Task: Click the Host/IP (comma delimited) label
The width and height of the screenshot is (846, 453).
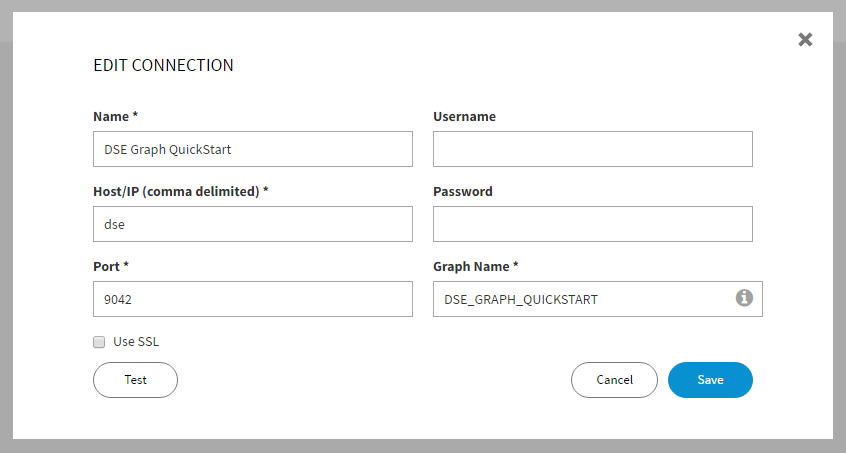Action: pos(181,191)
